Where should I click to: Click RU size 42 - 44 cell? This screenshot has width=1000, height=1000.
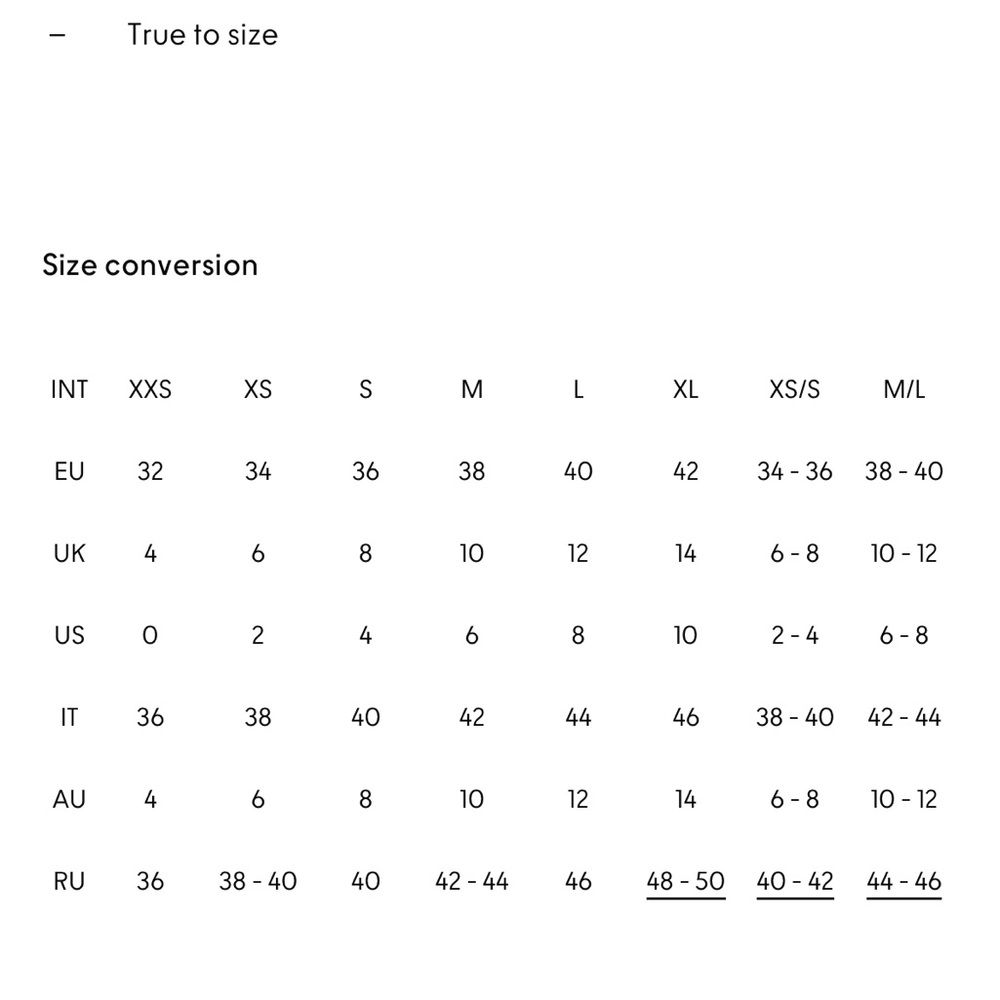click(x=472, y=881)
